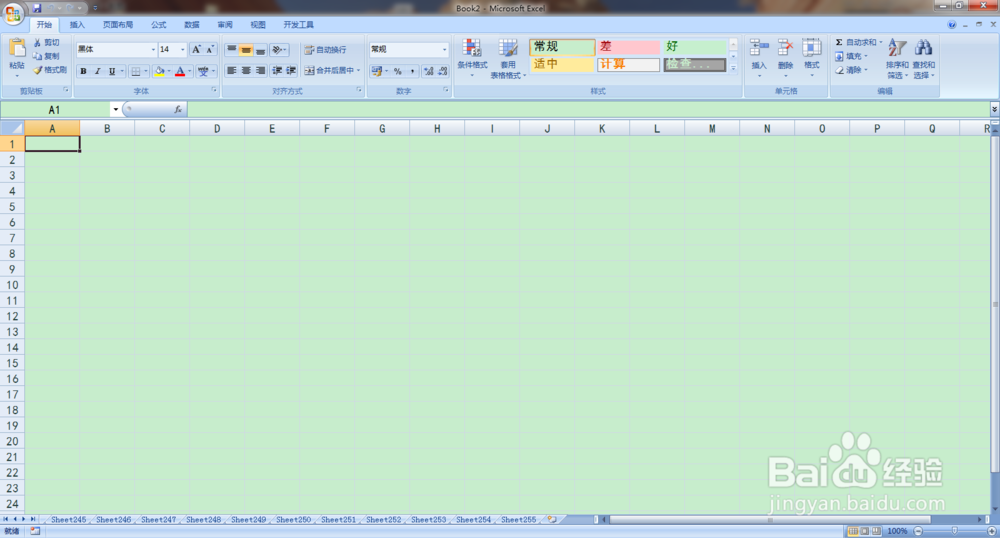This screenshot has width=1000, height=538.
Task: Toggle bottom vertical alignment
Action: (x=260, y=49)
